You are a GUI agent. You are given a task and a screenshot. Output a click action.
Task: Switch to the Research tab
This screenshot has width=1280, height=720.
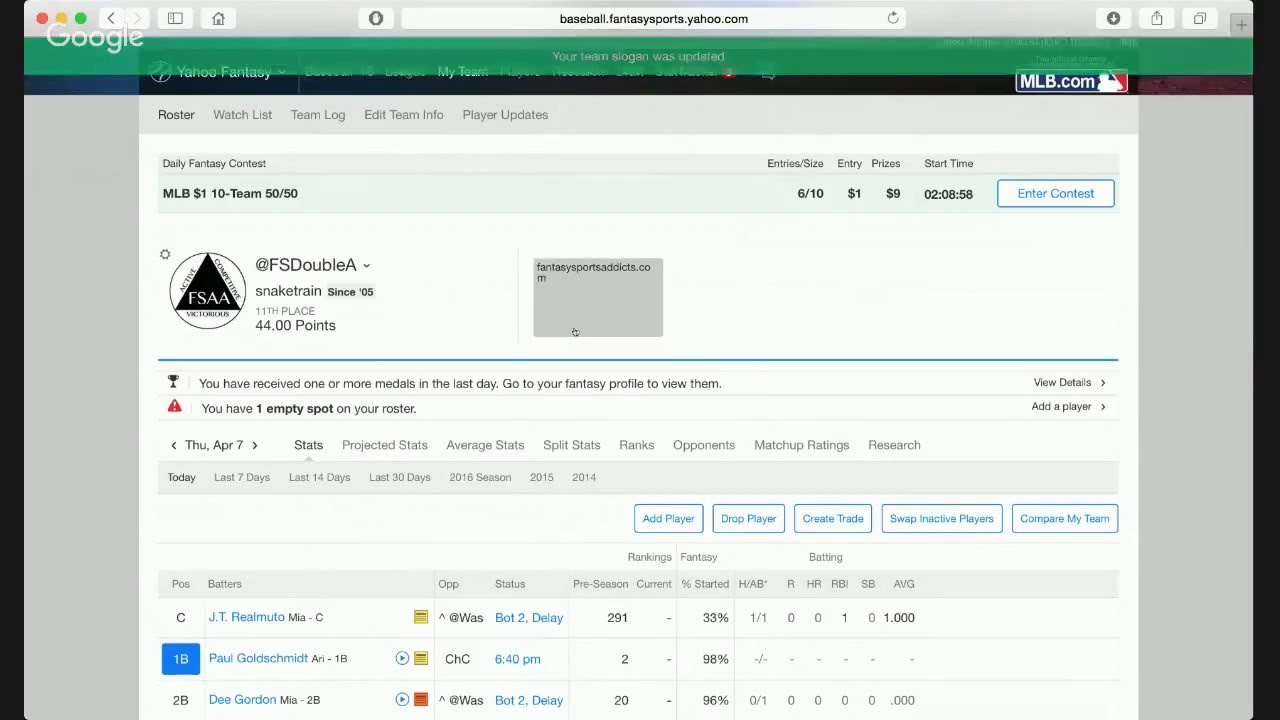tap(894, 445)
